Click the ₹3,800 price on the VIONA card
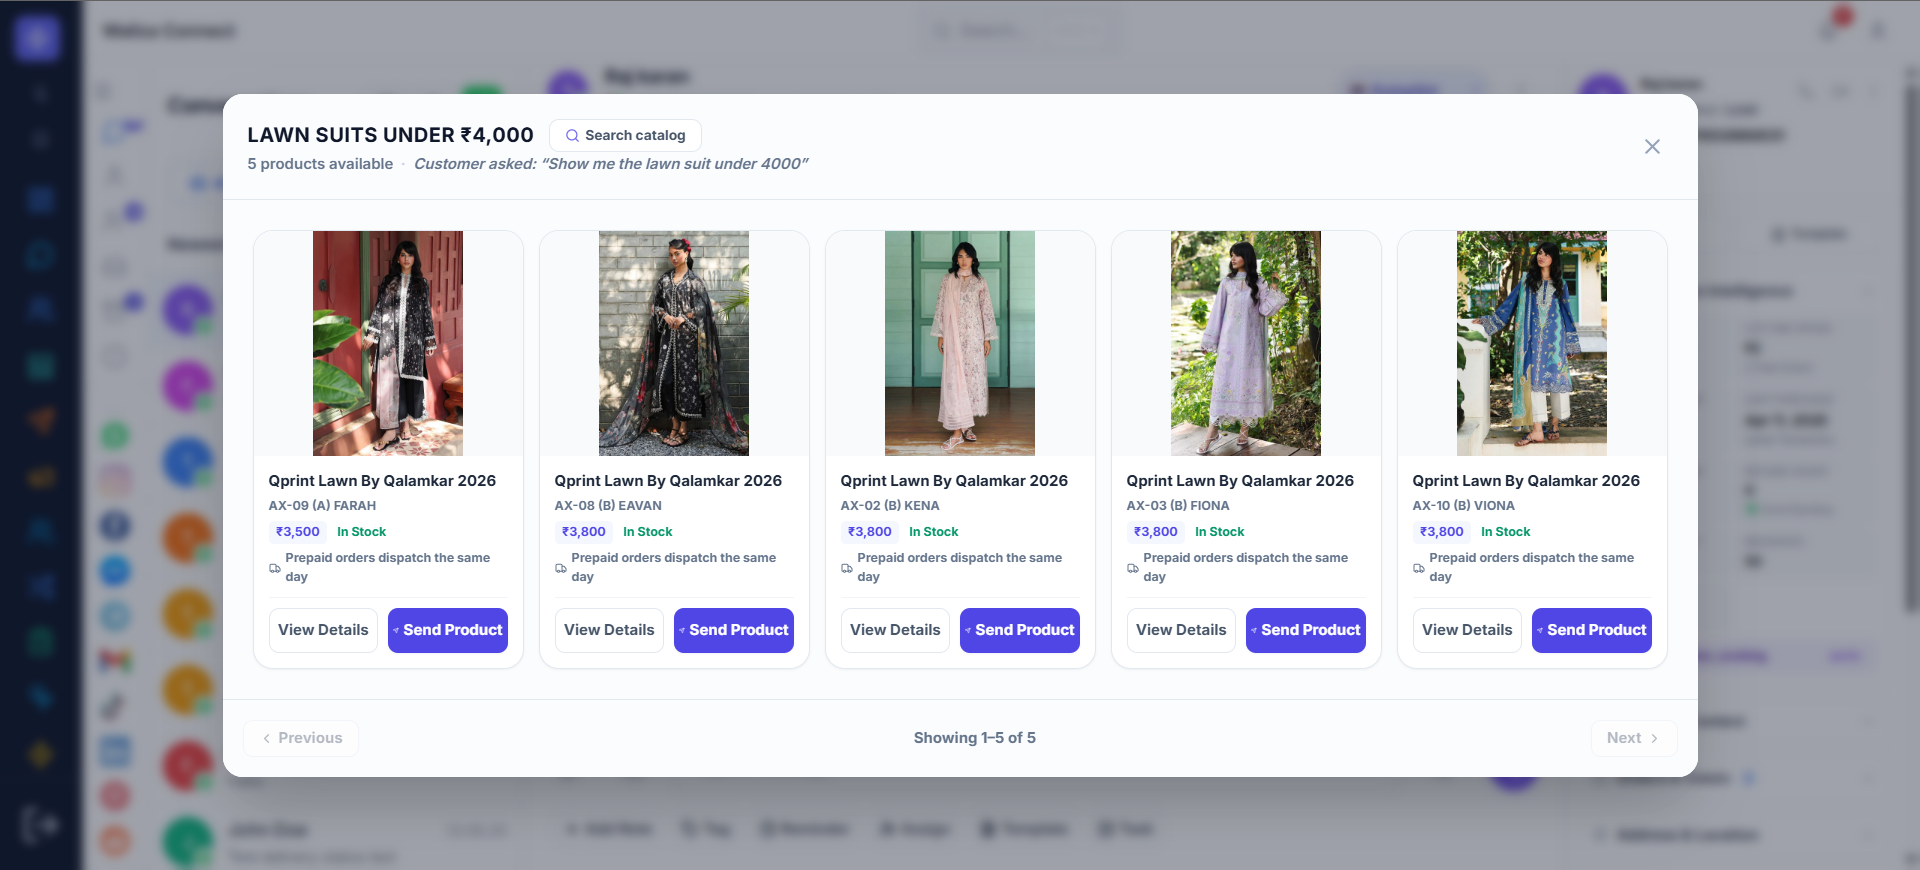 pyautogui.click(x=1442, y=532)
